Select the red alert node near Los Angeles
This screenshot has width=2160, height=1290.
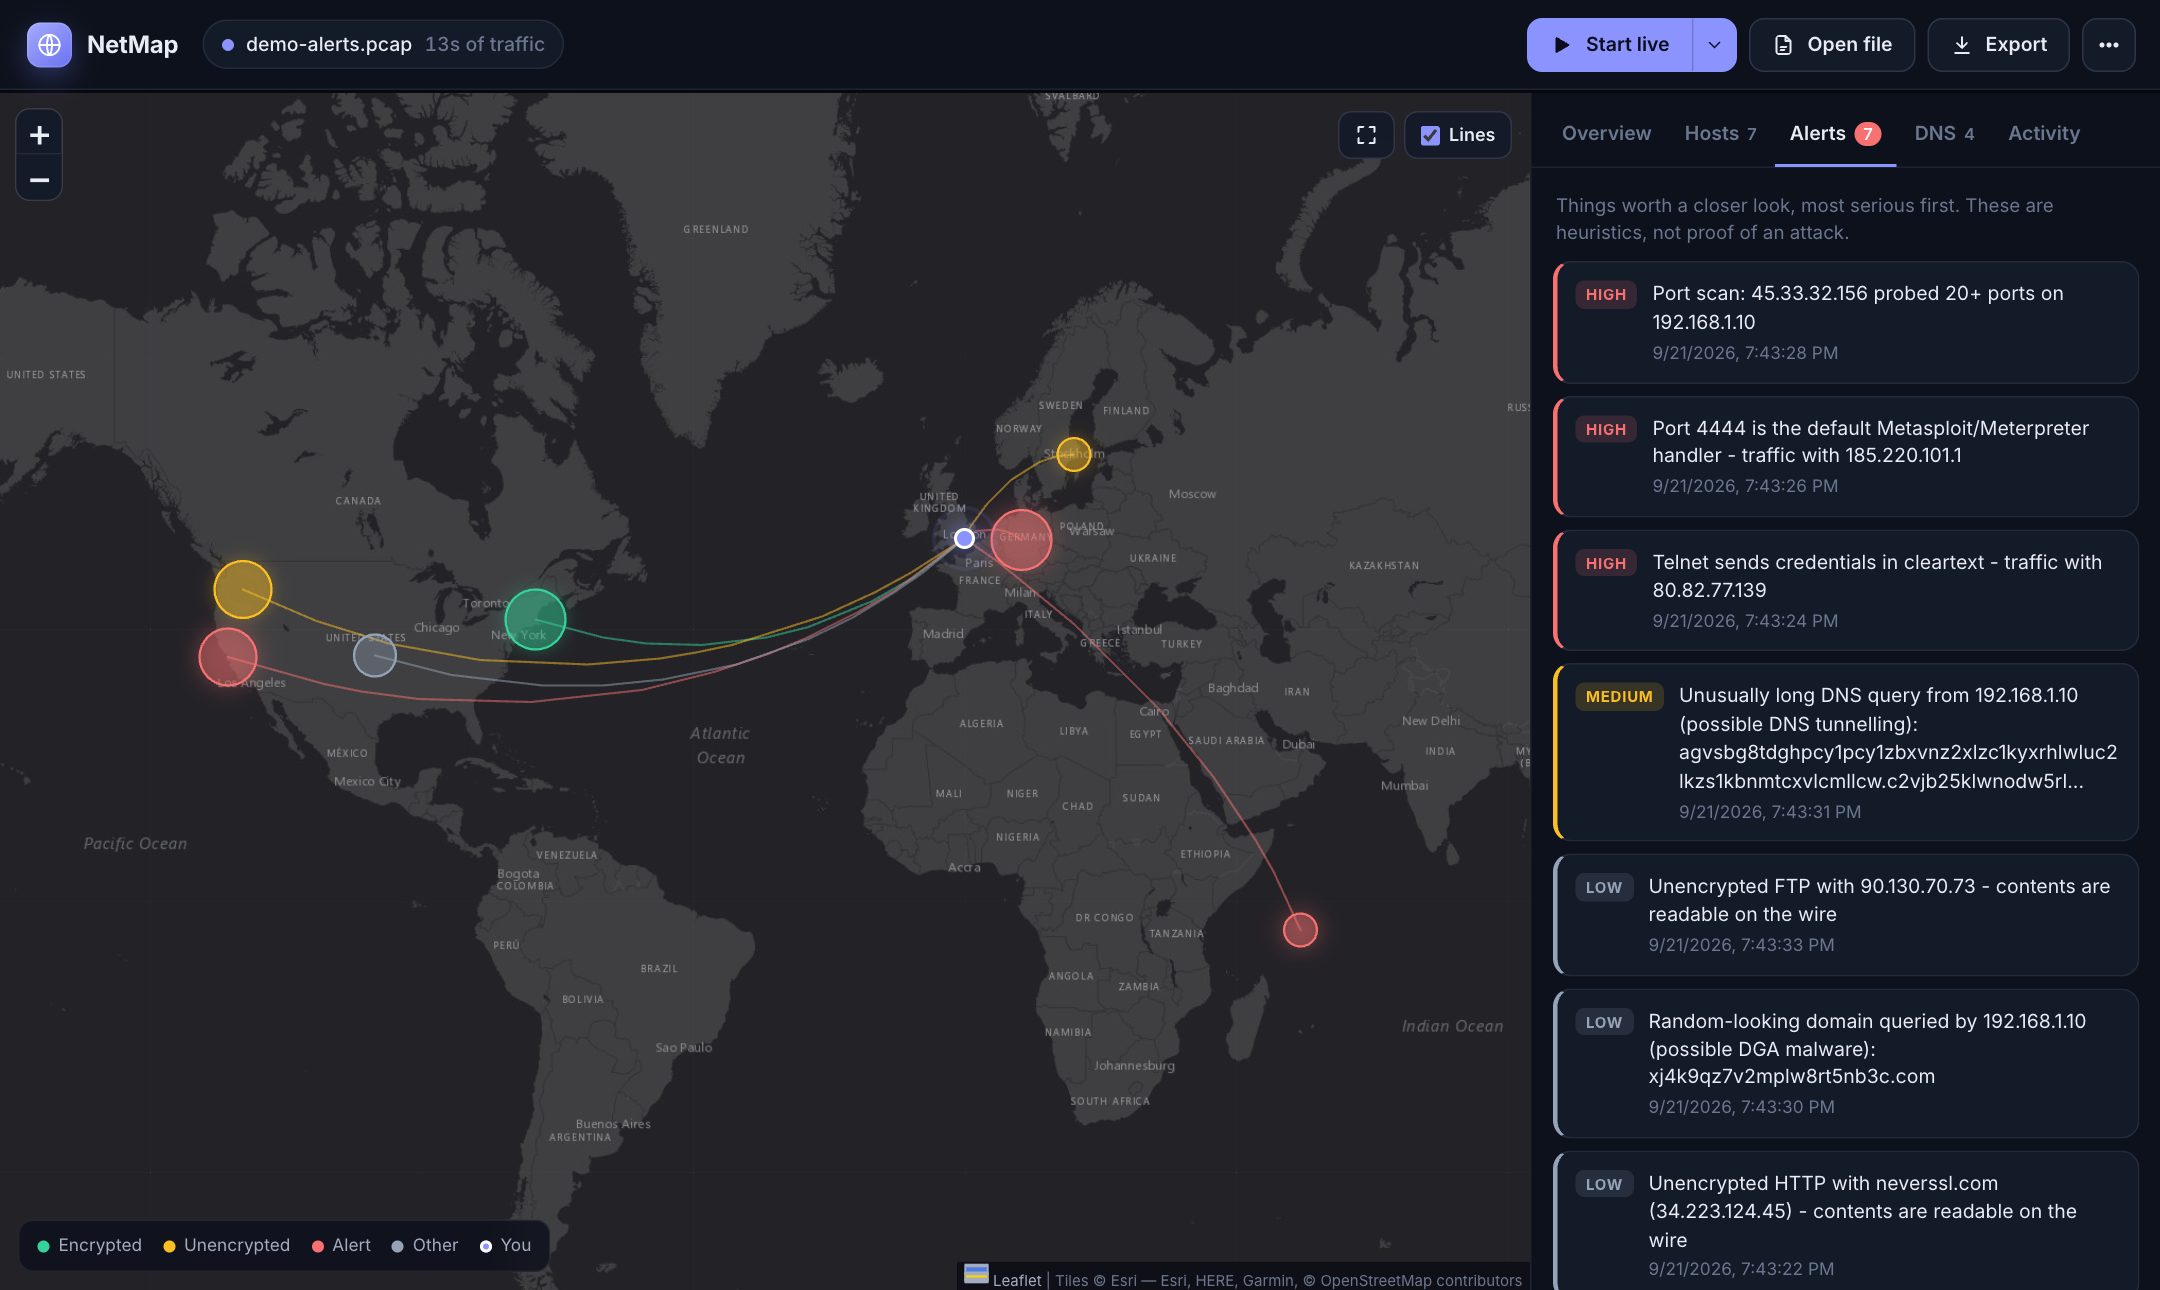228,657
